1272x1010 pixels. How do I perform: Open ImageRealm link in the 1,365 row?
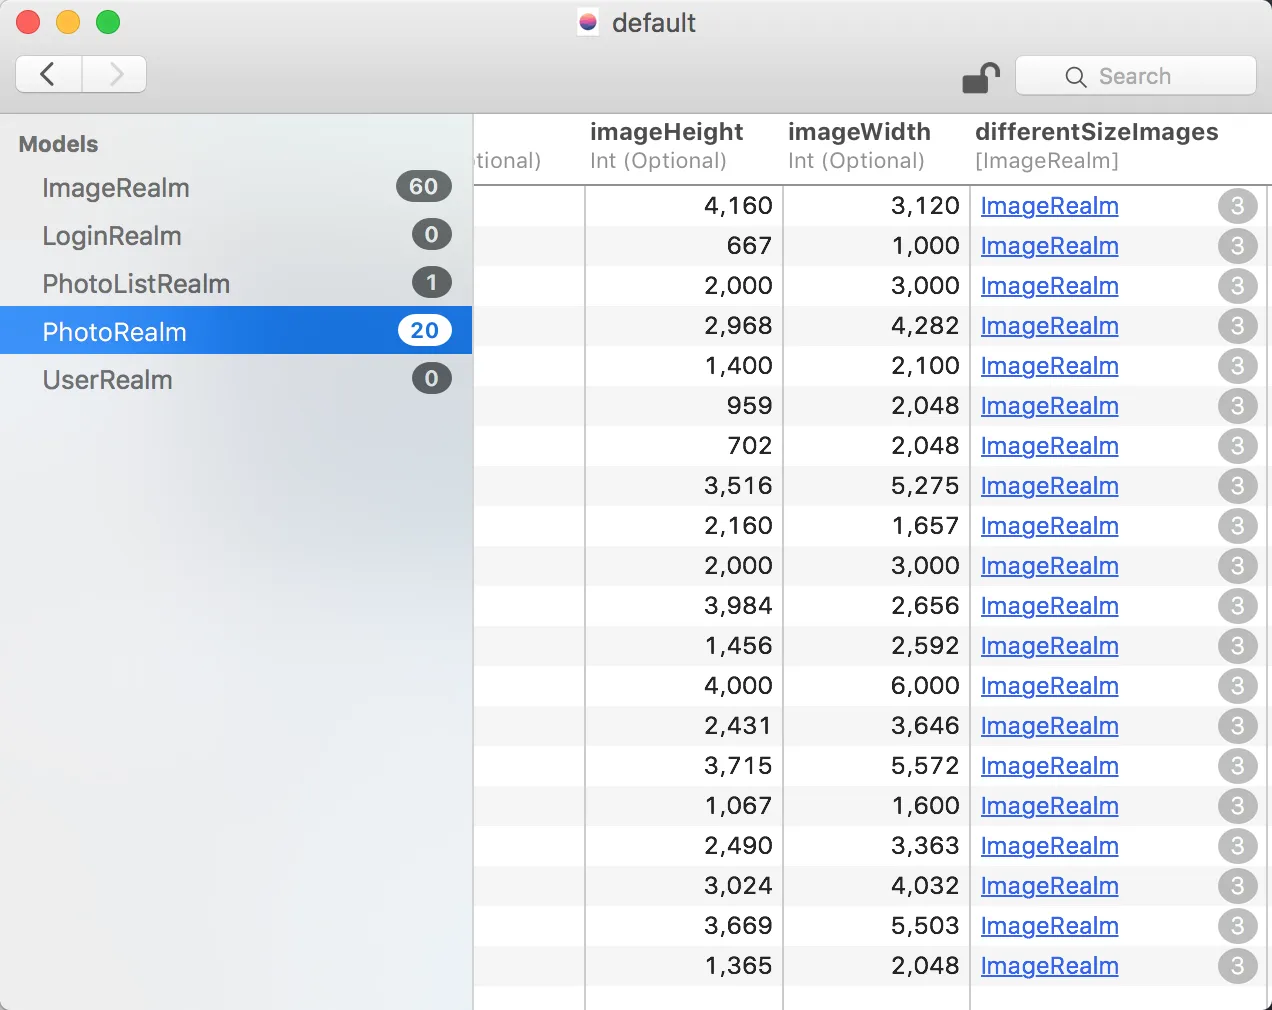tap(1049, 966)
